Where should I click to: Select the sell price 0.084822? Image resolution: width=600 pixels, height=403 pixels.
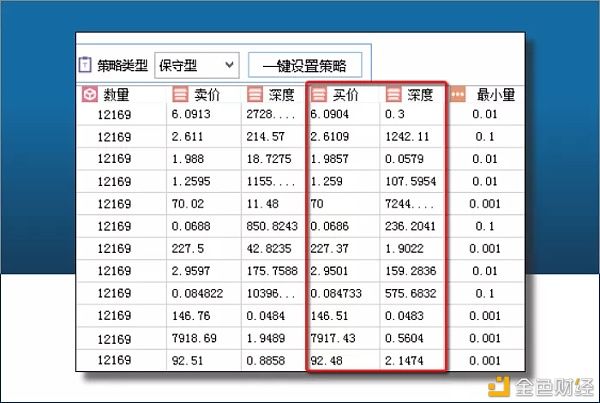click(197, 294)
